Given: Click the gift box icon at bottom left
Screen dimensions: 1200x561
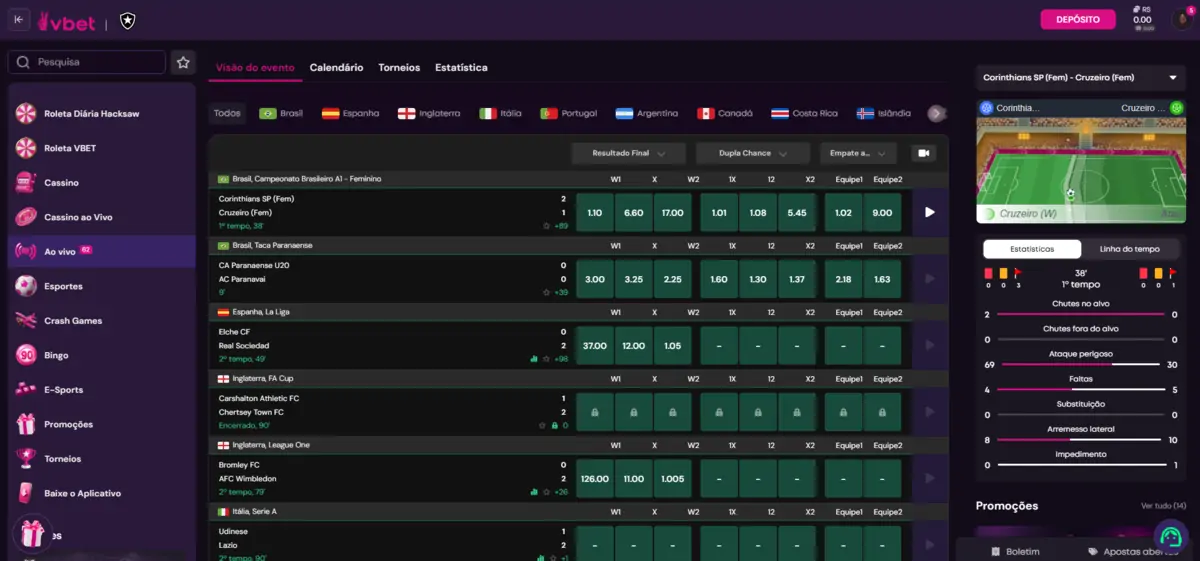Looking at the screenshot, I should (x=32, y=534).
